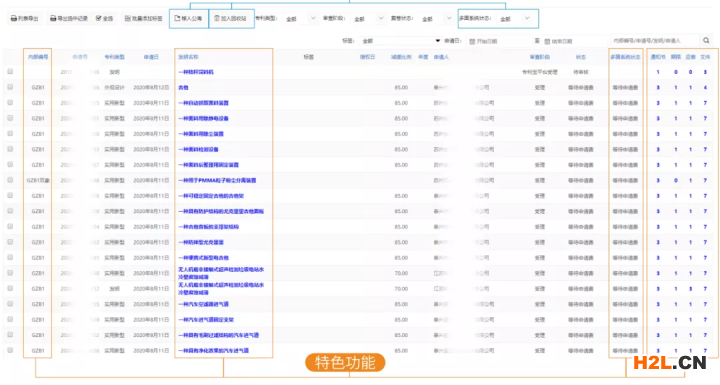Tick checkbox of 一种汽车空调进气道 row
This screenshot has width=720, height=385.
[10, 304]
